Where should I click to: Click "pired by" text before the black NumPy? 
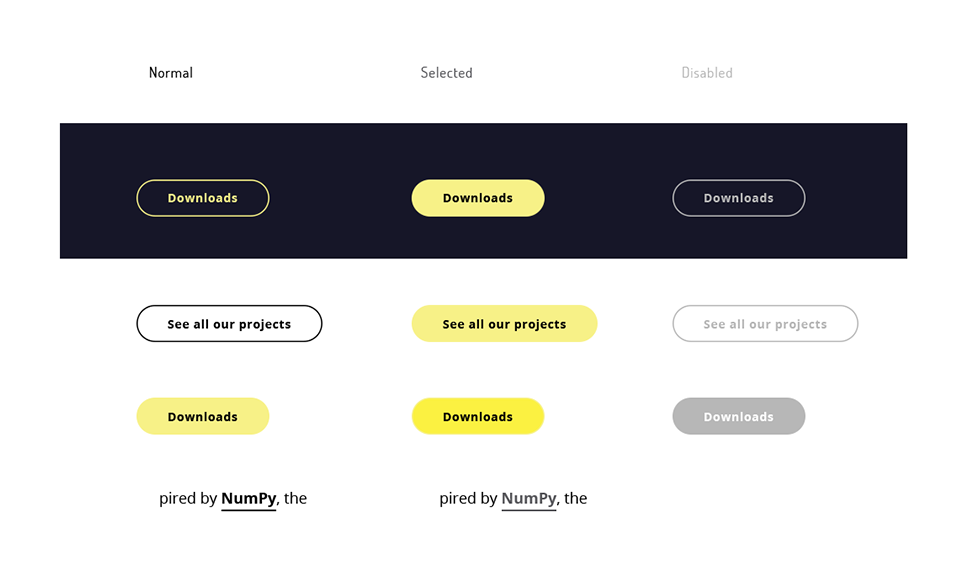pyautogui.click(x=188, y=498)
